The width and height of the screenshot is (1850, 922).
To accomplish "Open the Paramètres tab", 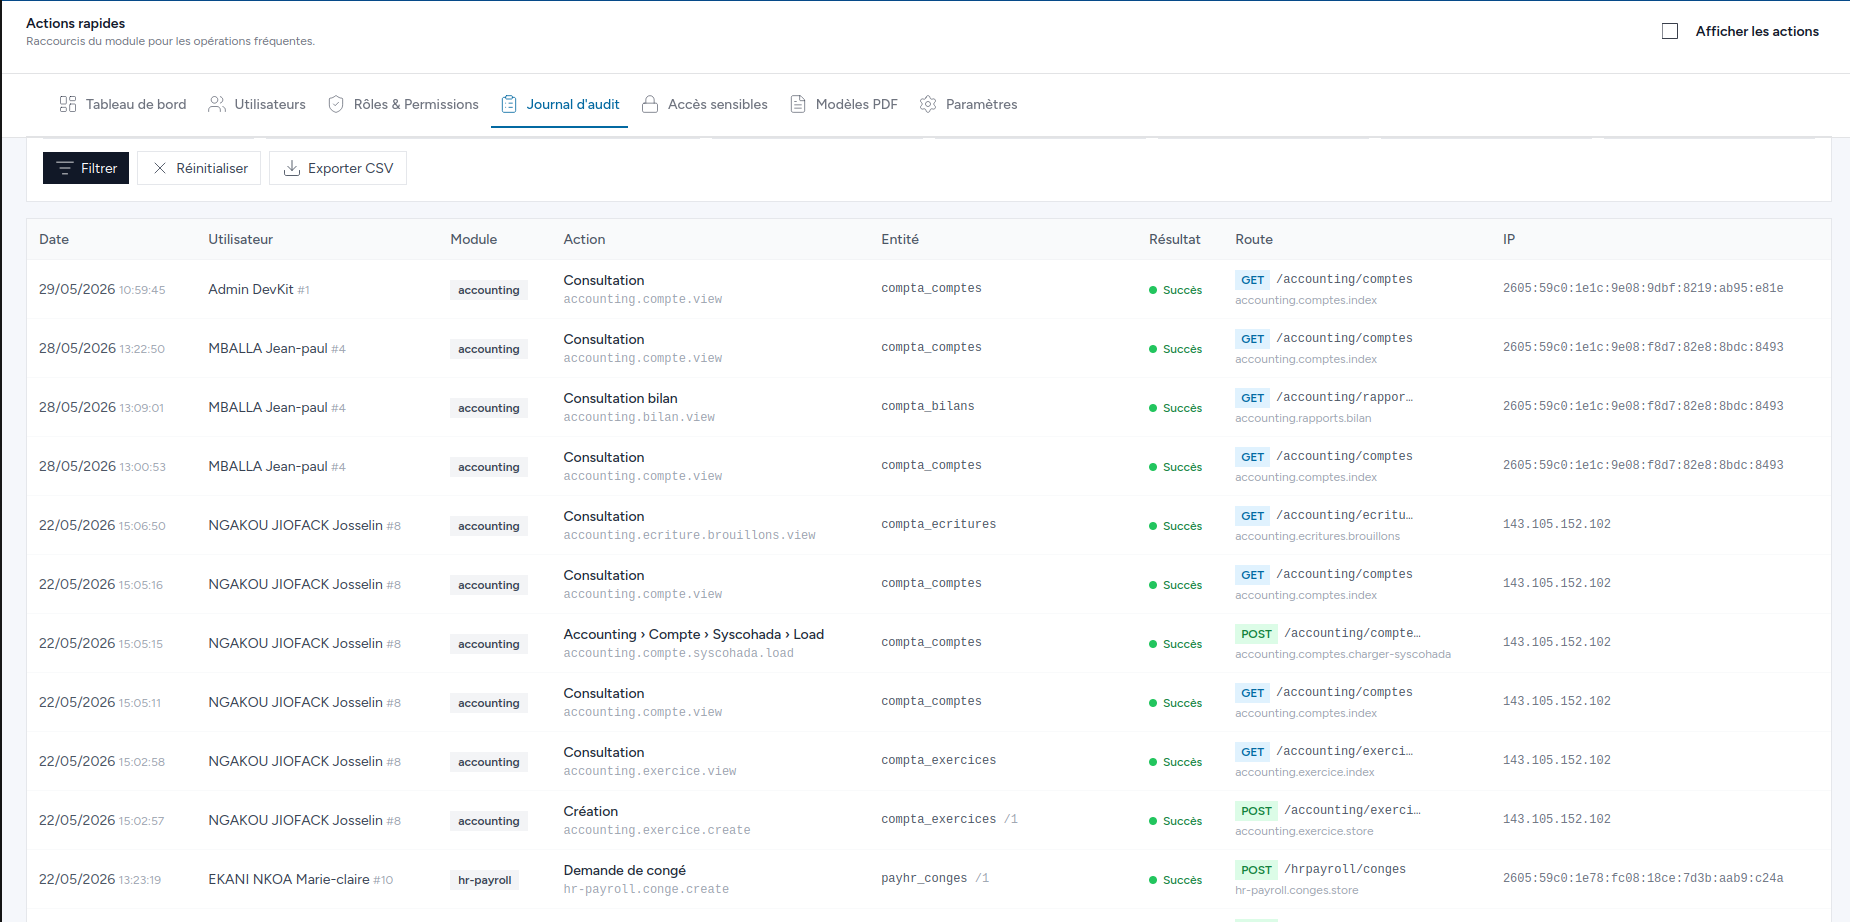I will [x=969, y=104].
